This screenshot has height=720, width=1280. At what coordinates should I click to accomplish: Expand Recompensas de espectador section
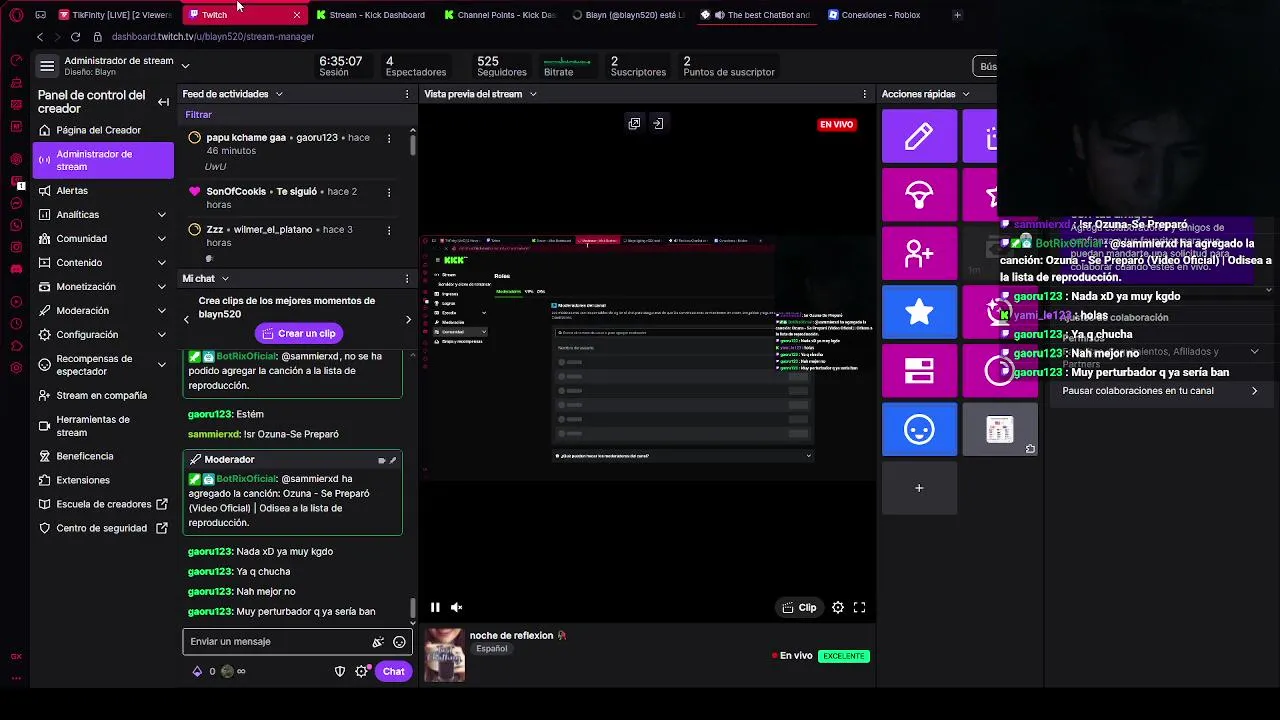pos(162,365)
